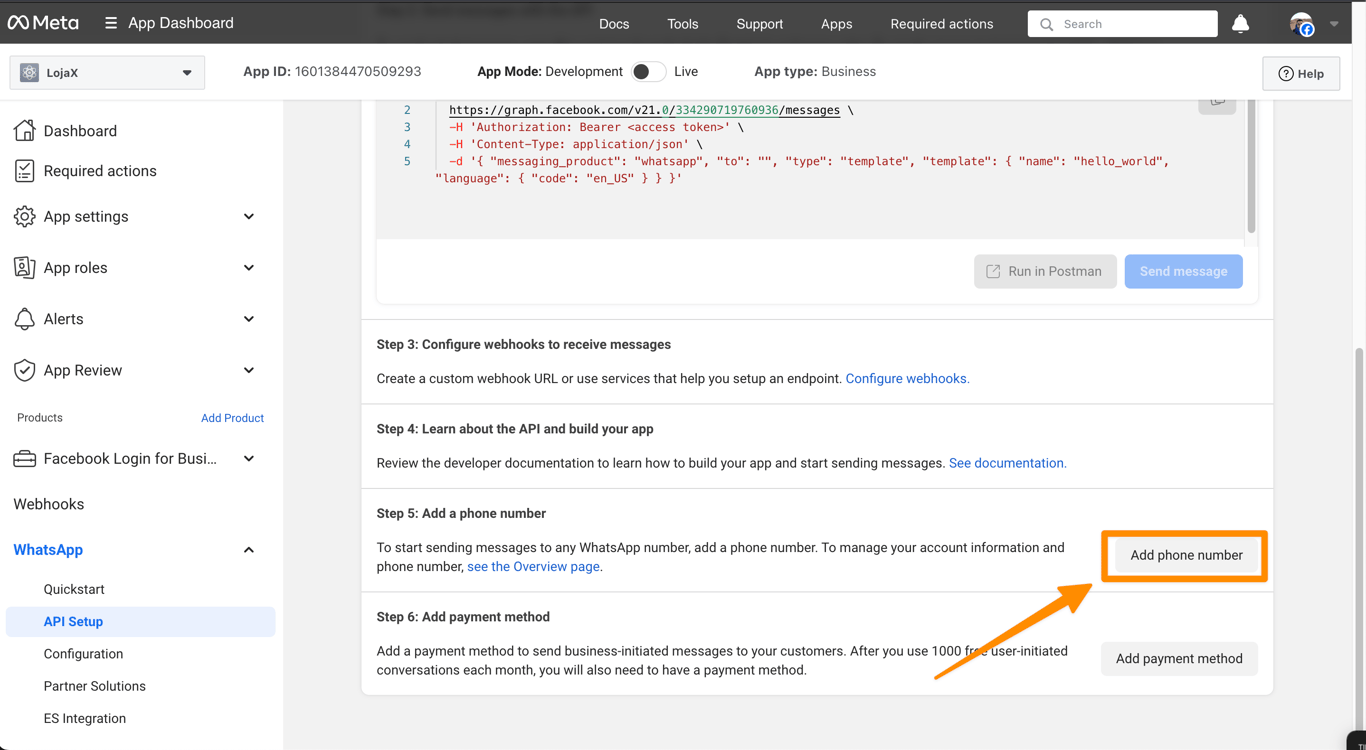Click the Required actions checklist icon
The image size is (1366, 750).
24,171
